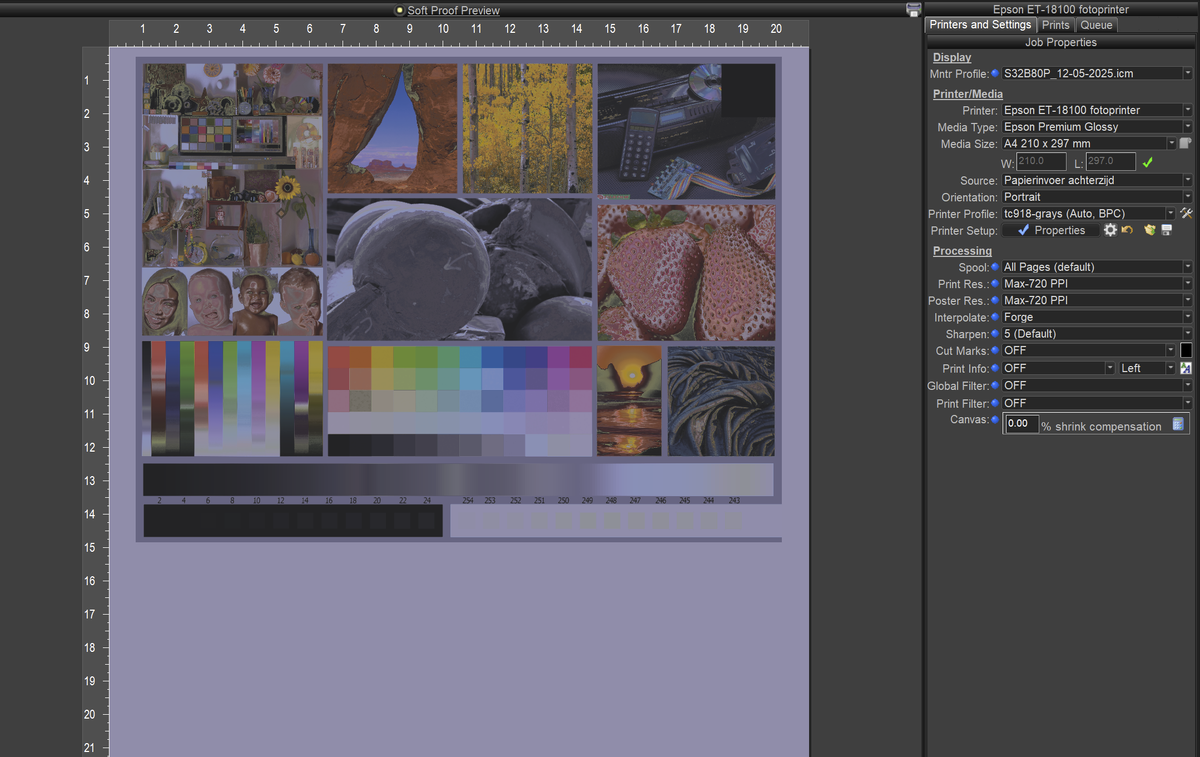This screenshot has height=757, width=1200.
Task: Click the blue dot beside Canvas
Action: tap(995, 420)
